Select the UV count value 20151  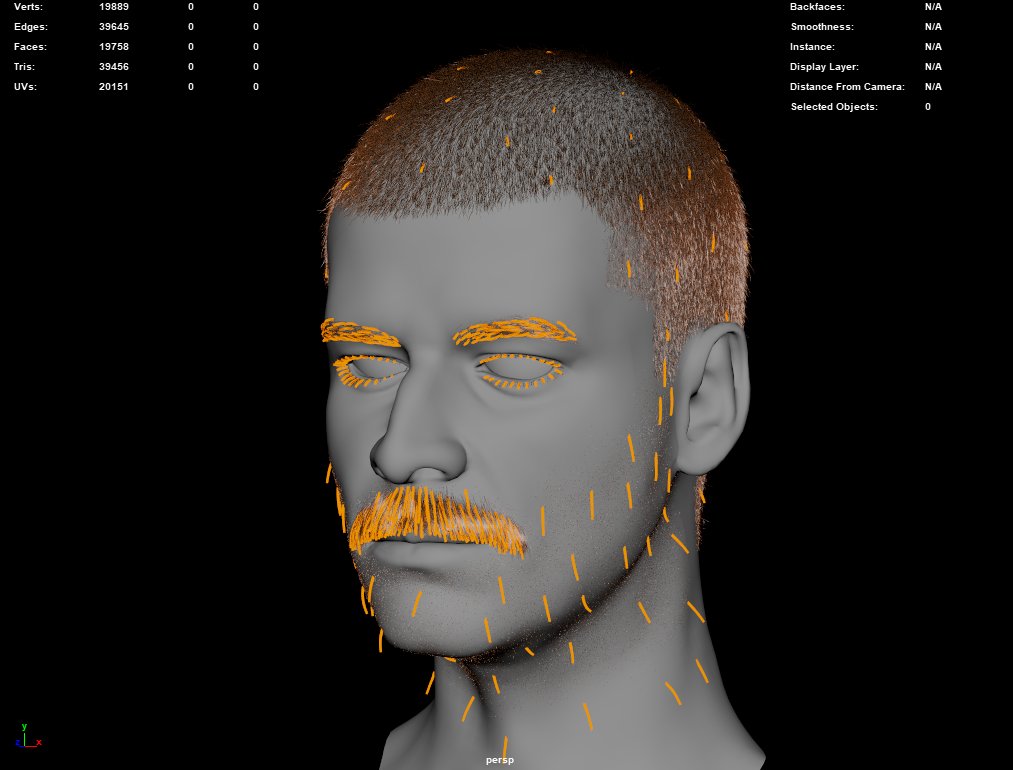(x=114, y=87)
